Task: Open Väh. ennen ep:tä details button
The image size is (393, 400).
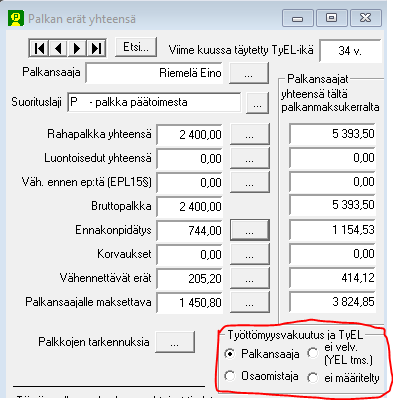Action: click(250, 182)
